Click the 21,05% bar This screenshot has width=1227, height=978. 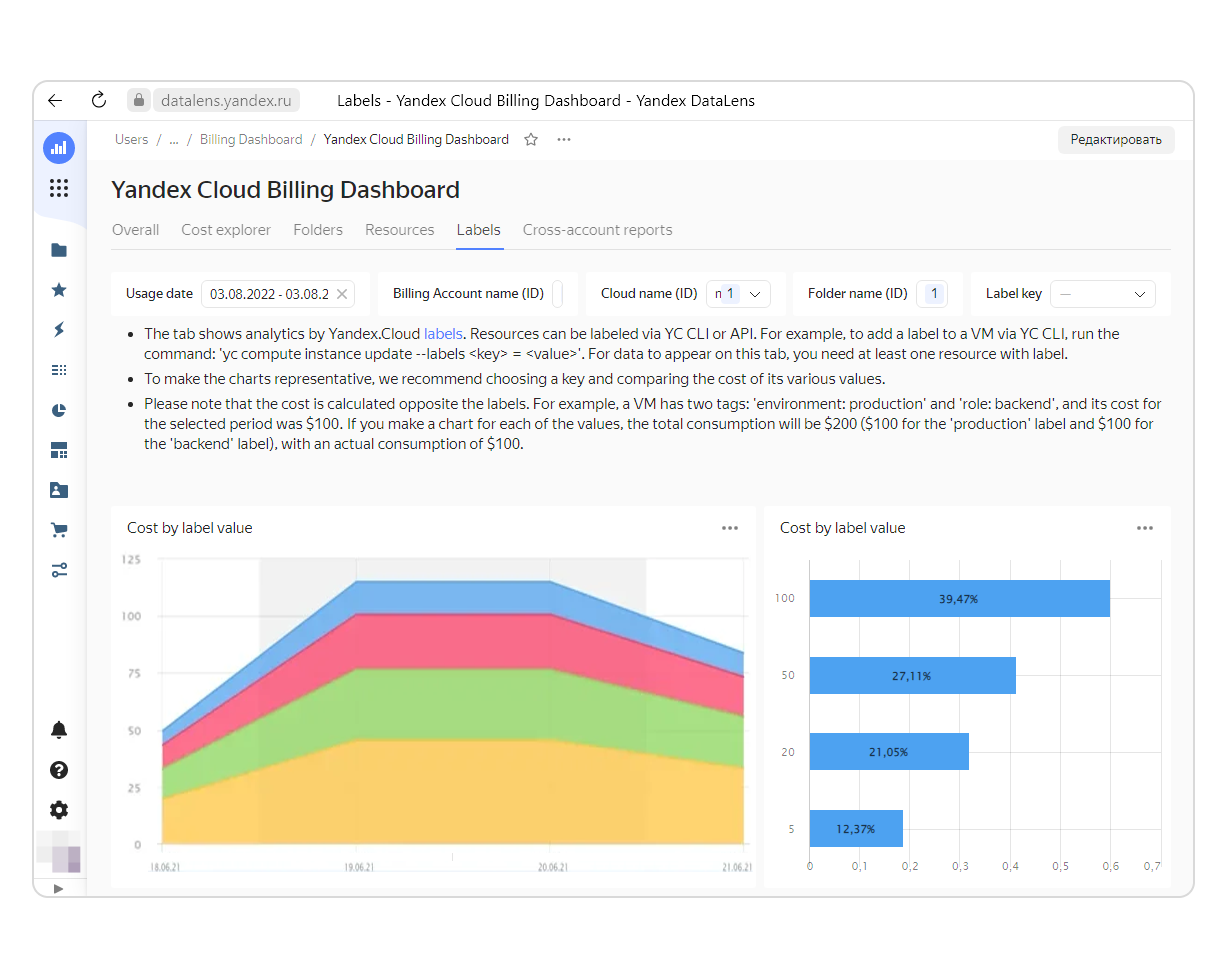[x=889, y=752]
